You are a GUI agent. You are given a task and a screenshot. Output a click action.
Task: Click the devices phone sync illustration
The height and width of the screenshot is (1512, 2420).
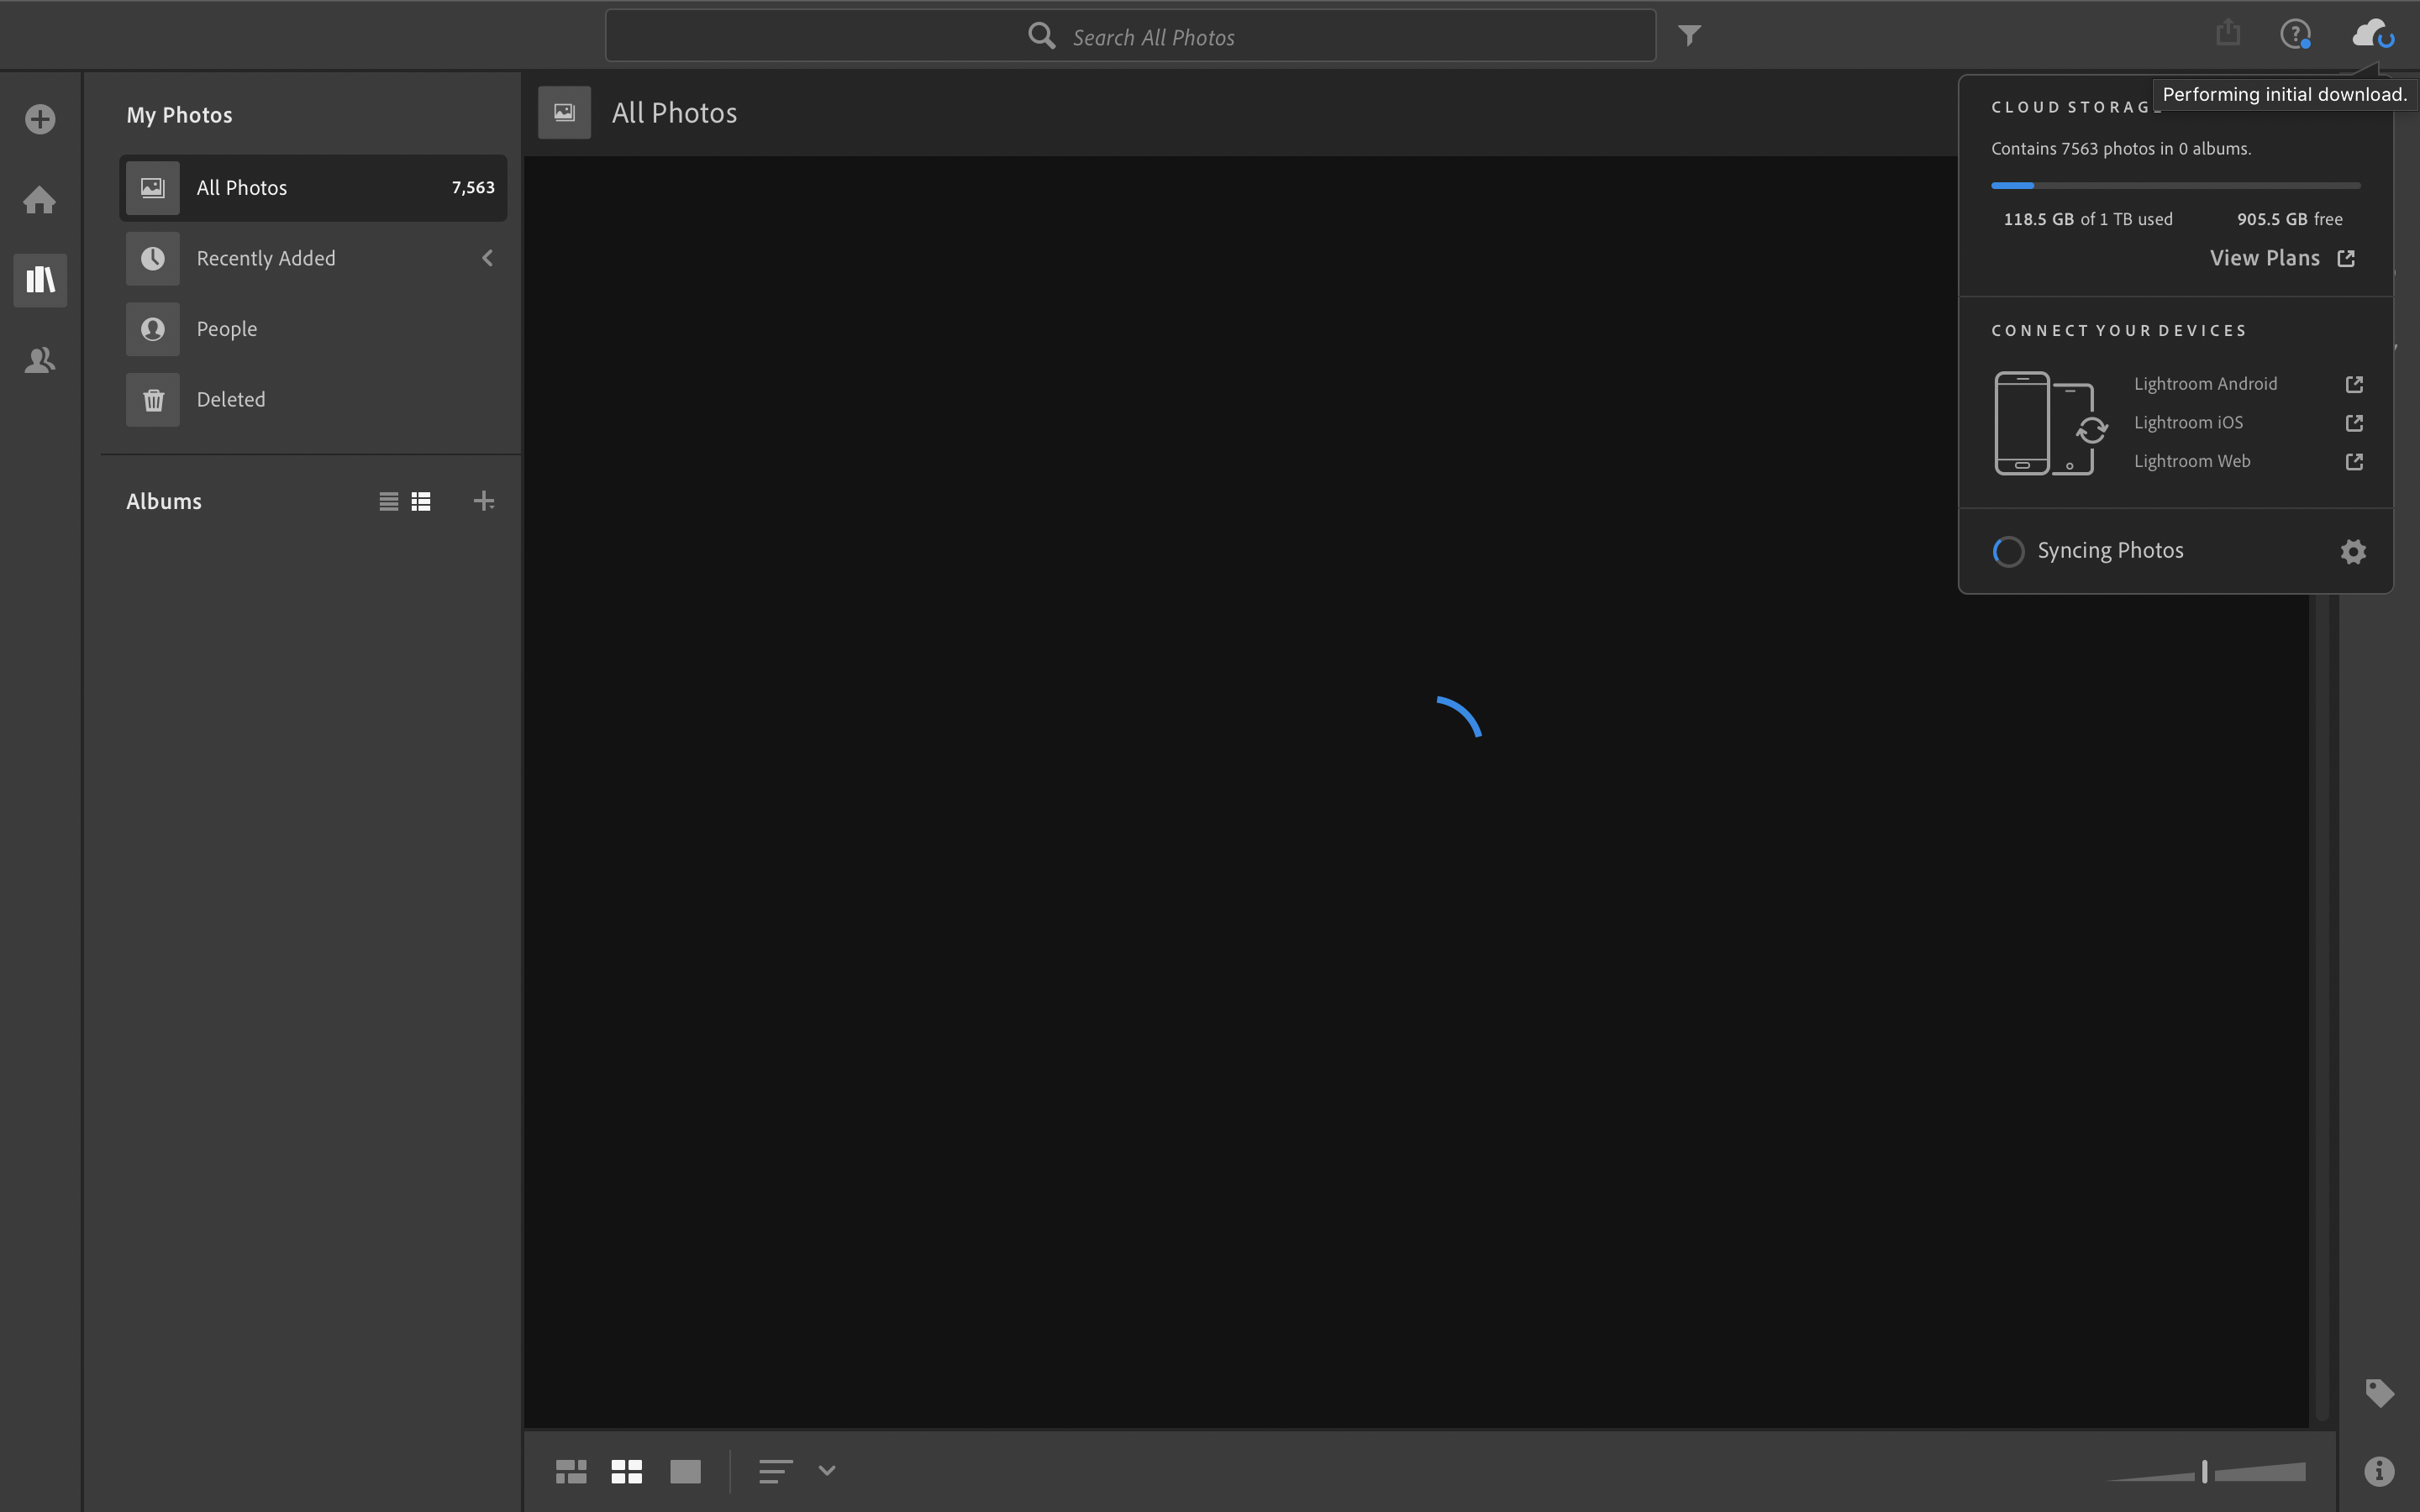(2051, 423)
